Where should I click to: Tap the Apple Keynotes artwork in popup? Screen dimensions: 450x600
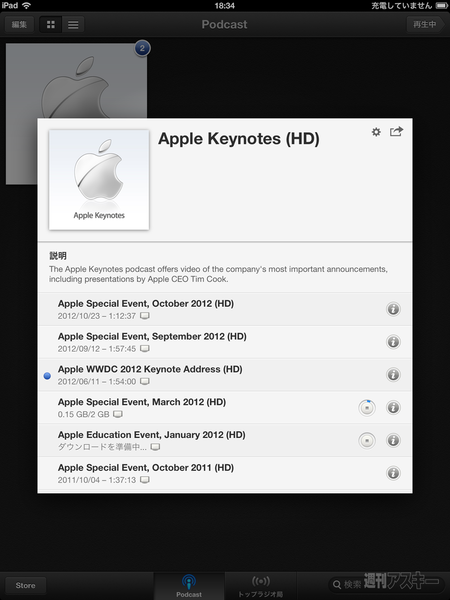[x=99, y=180]
